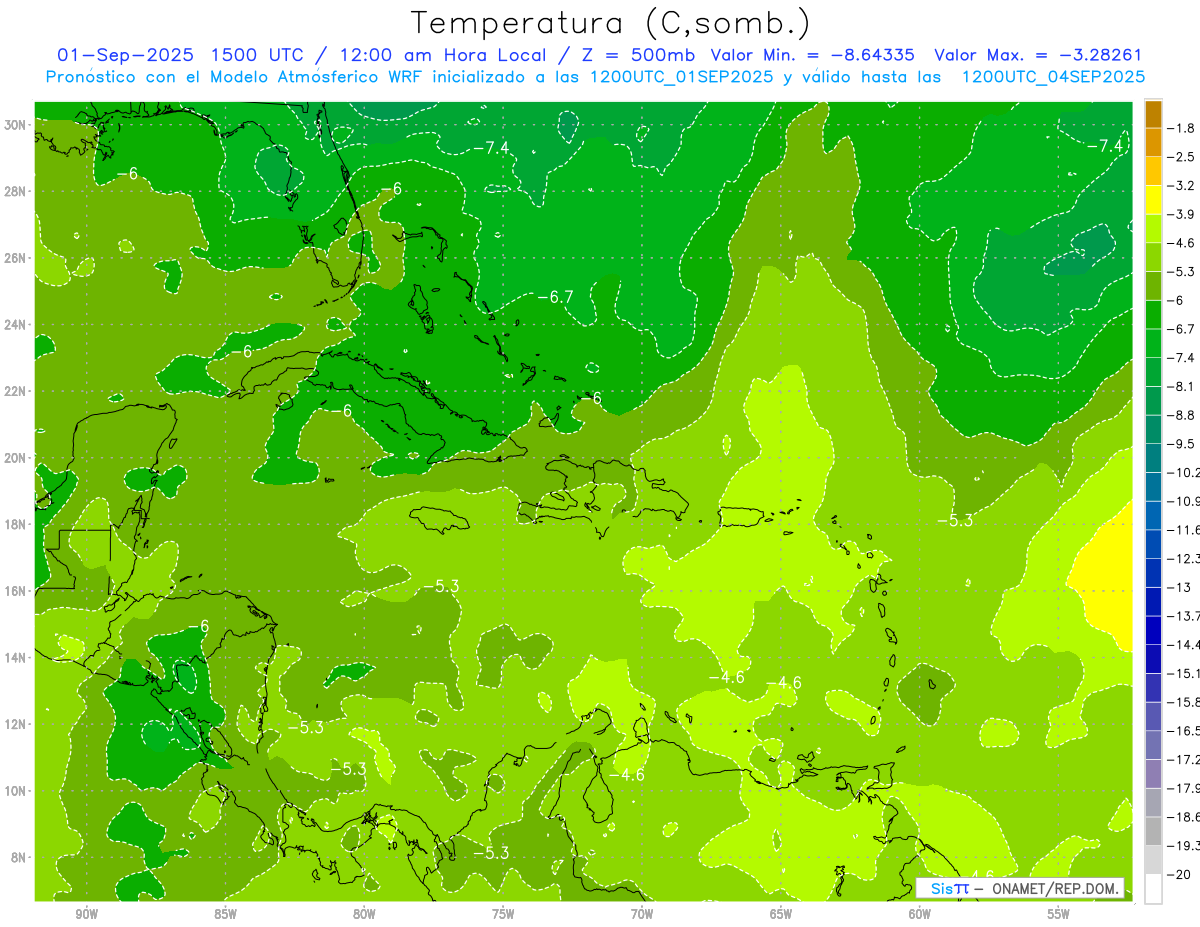Click the 85W longitude axis label
Image resolution: width=1200 pixels, height=927 pixels.
pyautogui.click(x=225, y=914)
